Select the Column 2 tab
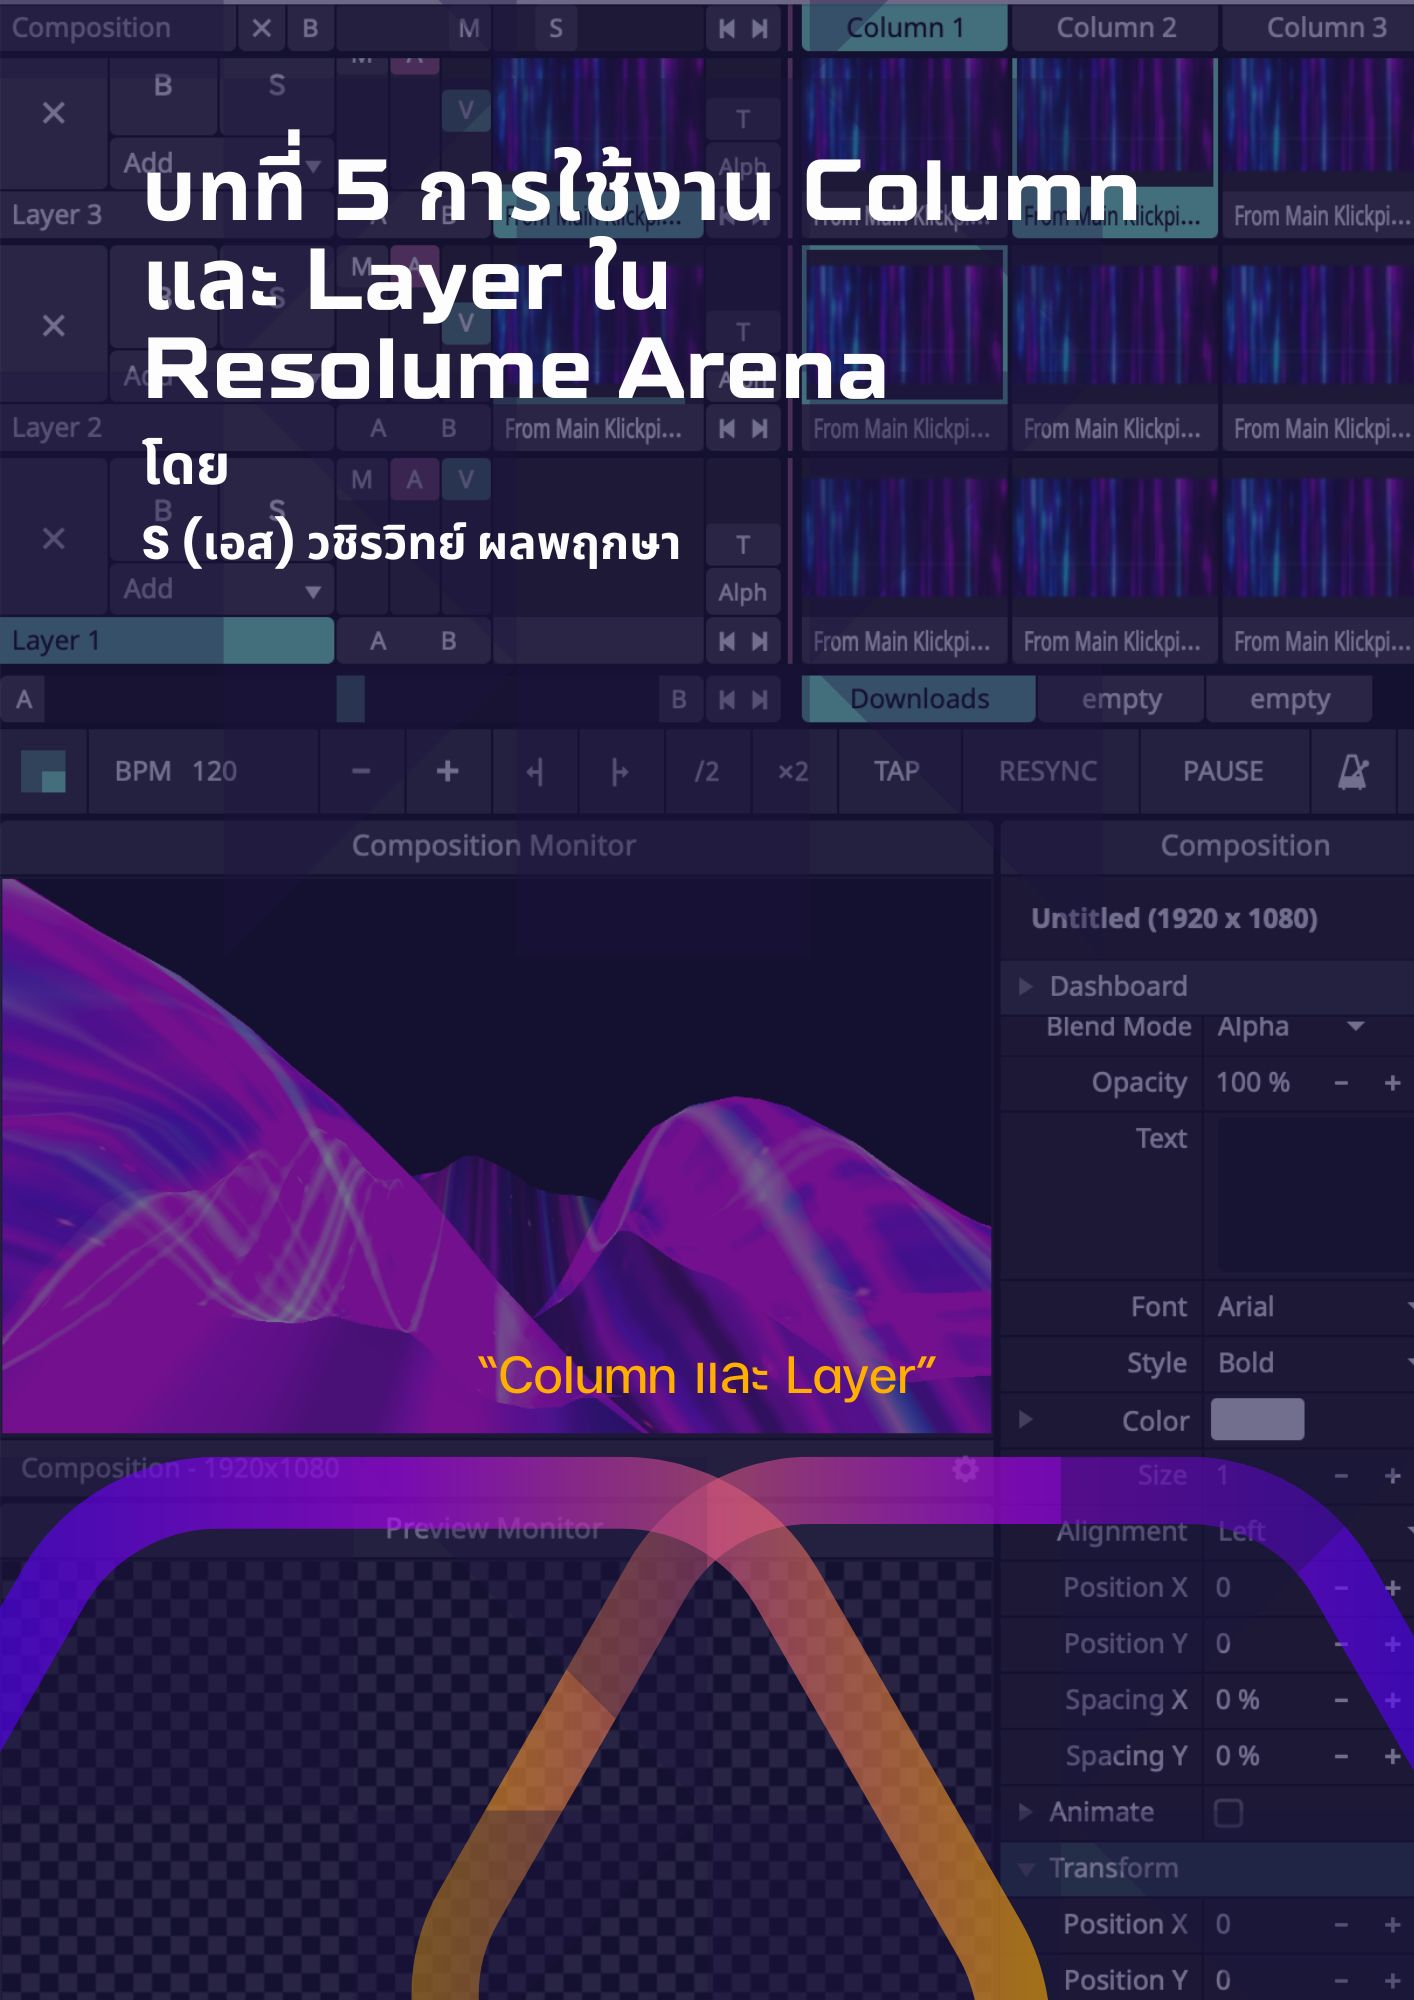 (1116, 28)
